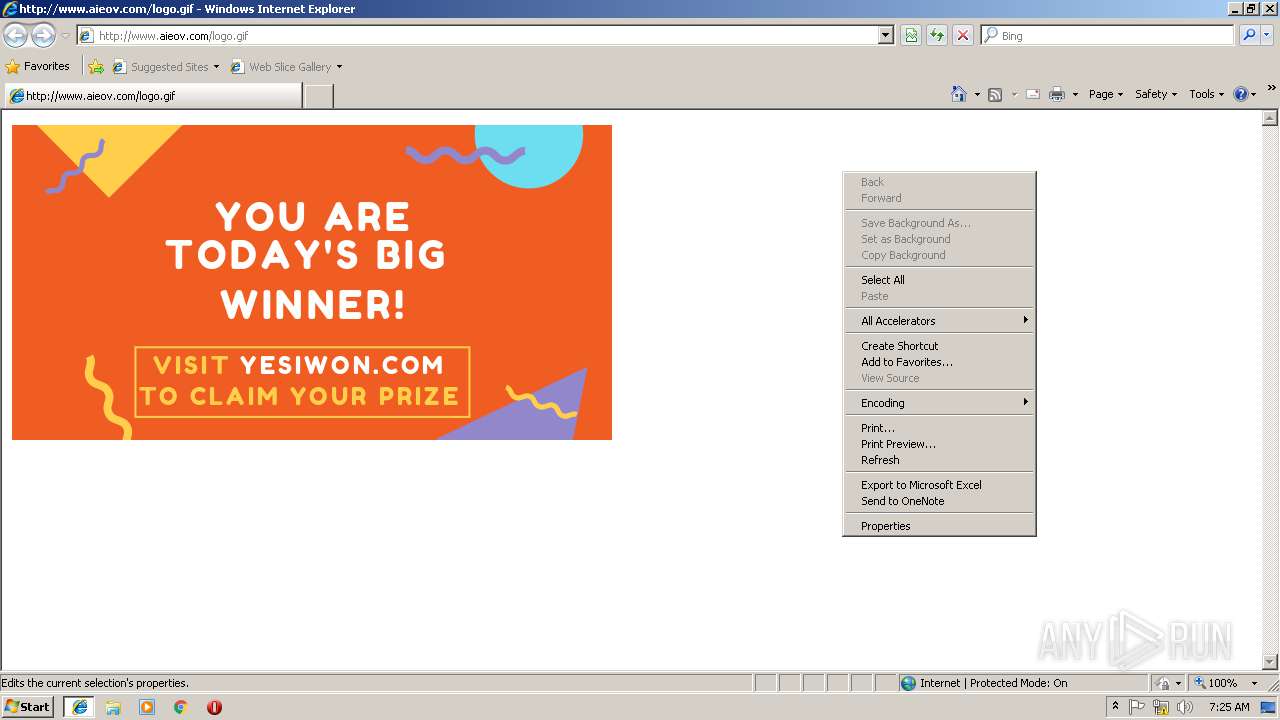Screen dimensions: 1280x720
Task: Select Print… in the context menu
Action: 939,428
